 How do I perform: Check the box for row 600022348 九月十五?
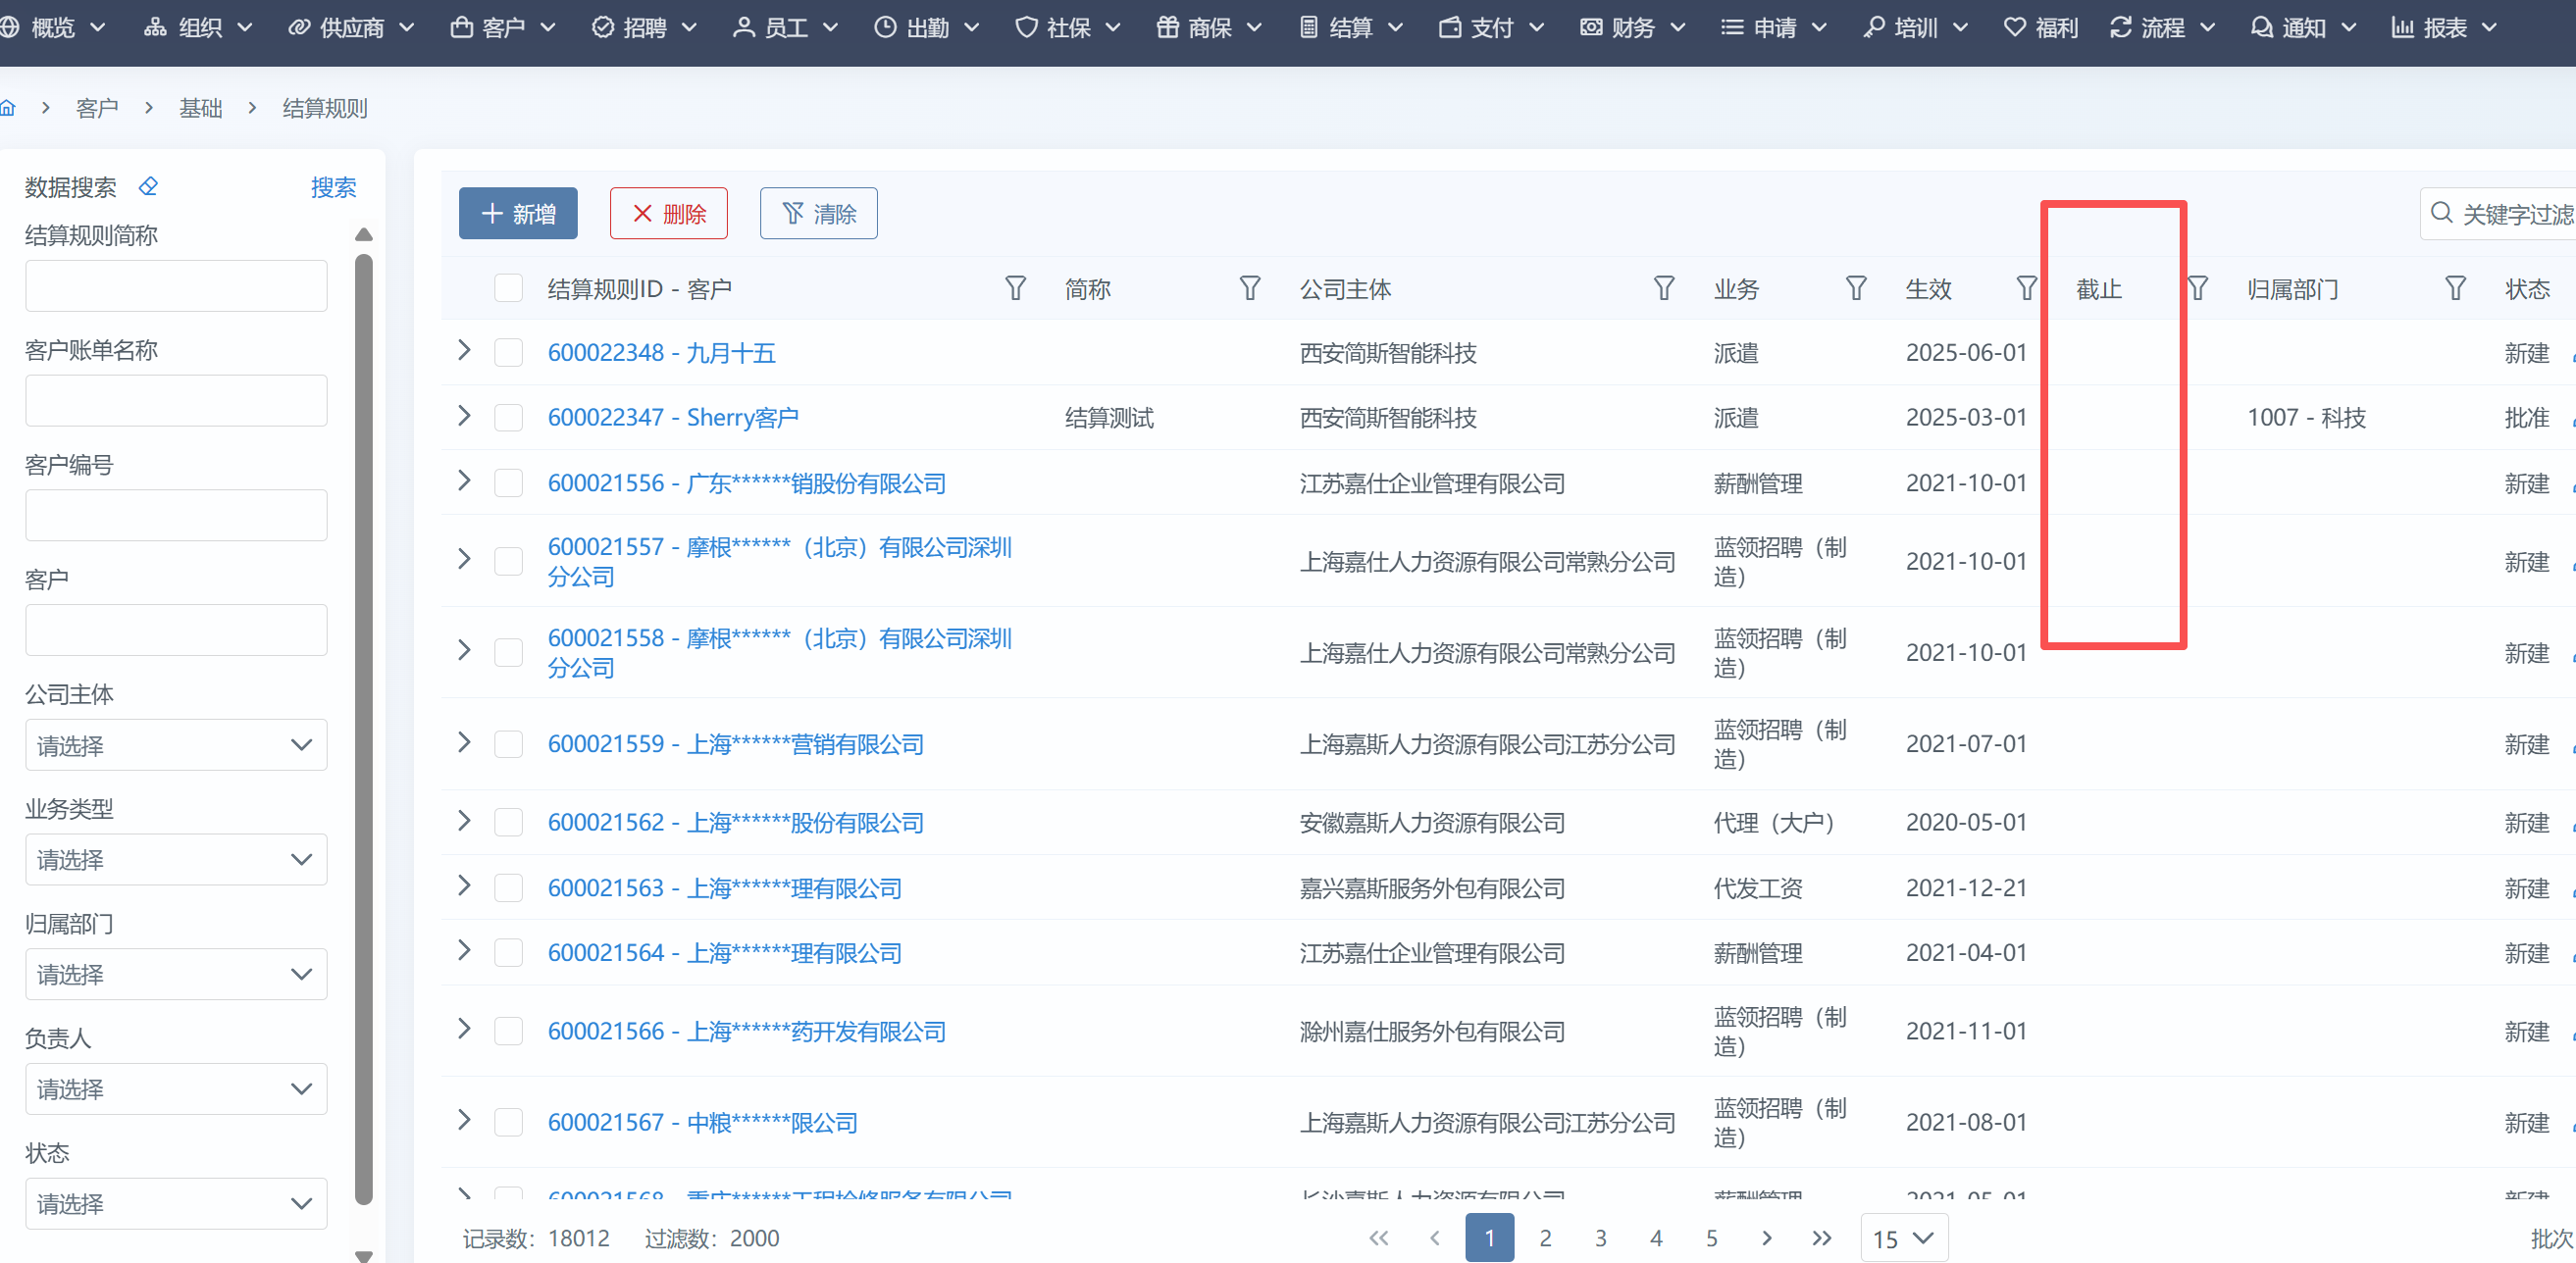point(508,353)
